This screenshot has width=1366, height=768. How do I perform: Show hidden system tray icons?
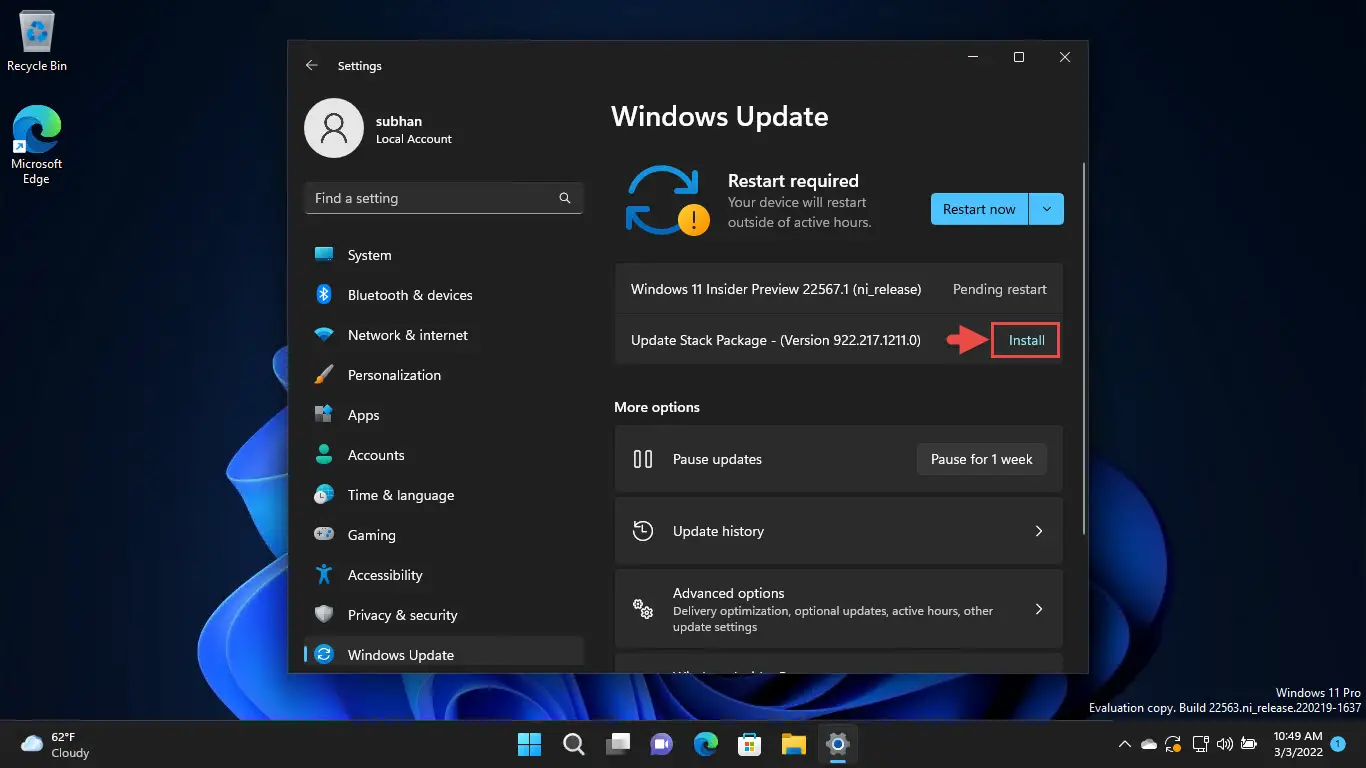(x=1125, y=744)
